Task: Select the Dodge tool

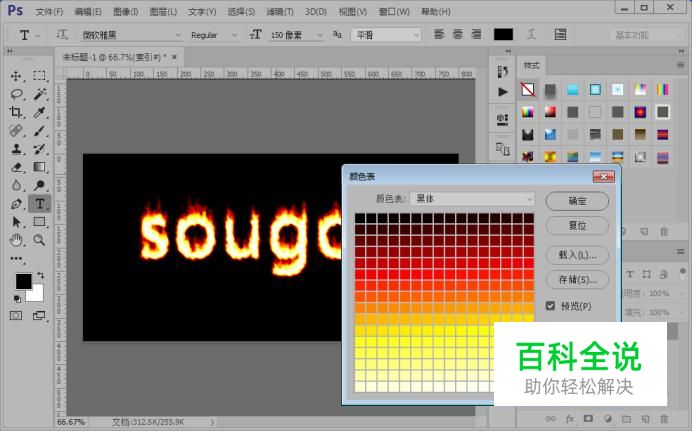Action: pyautogui.click(x=39, y=185)
